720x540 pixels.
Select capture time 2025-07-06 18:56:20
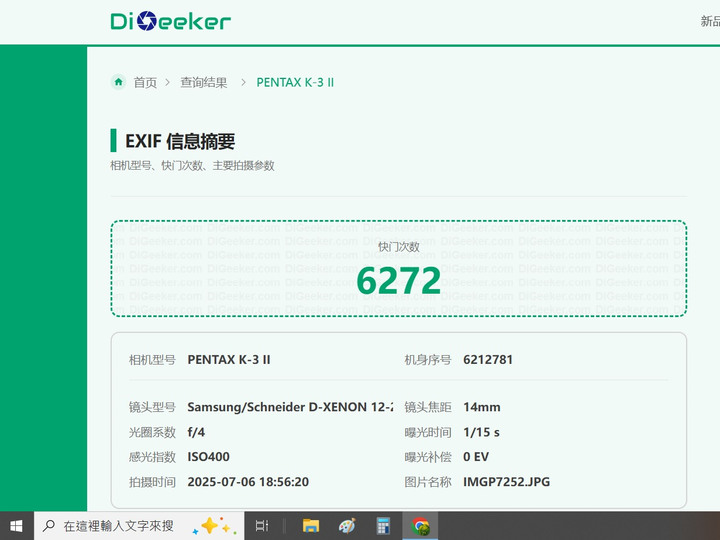pos(248,482)
